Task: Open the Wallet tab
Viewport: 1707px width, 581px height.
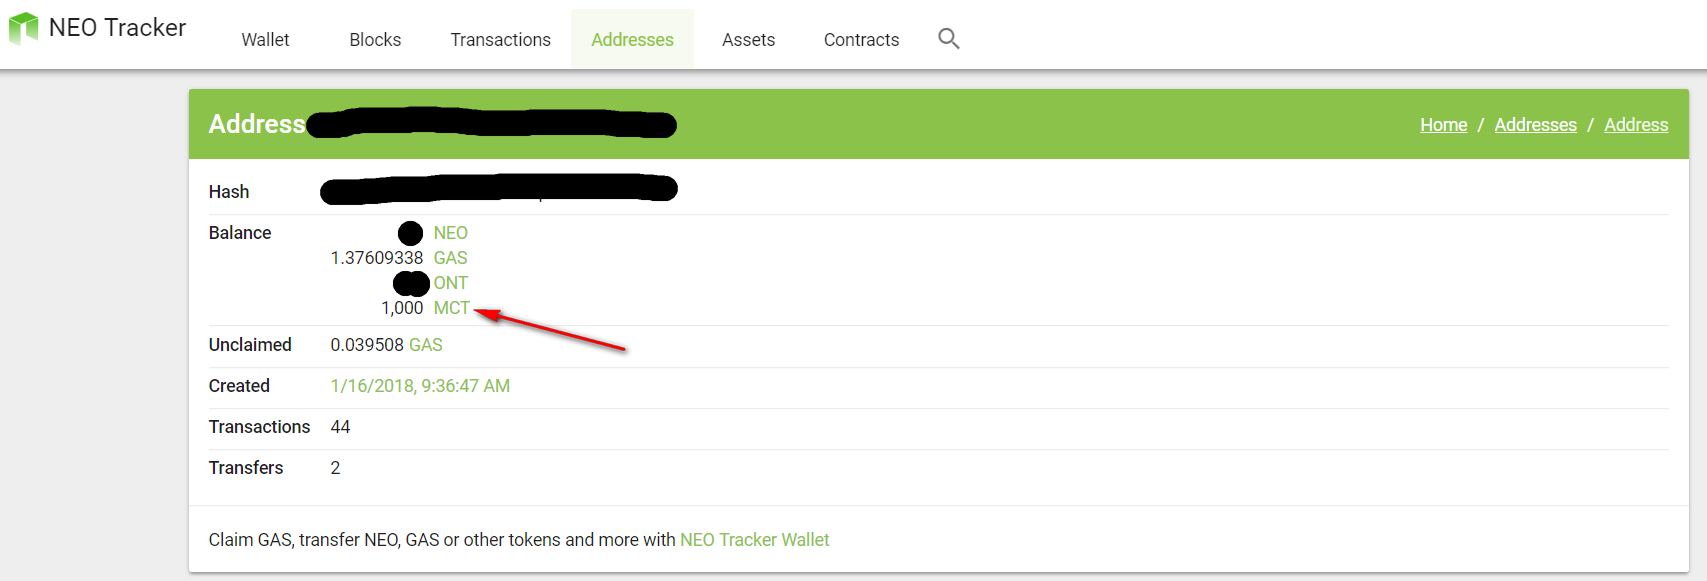Action: tap(265, 40)
